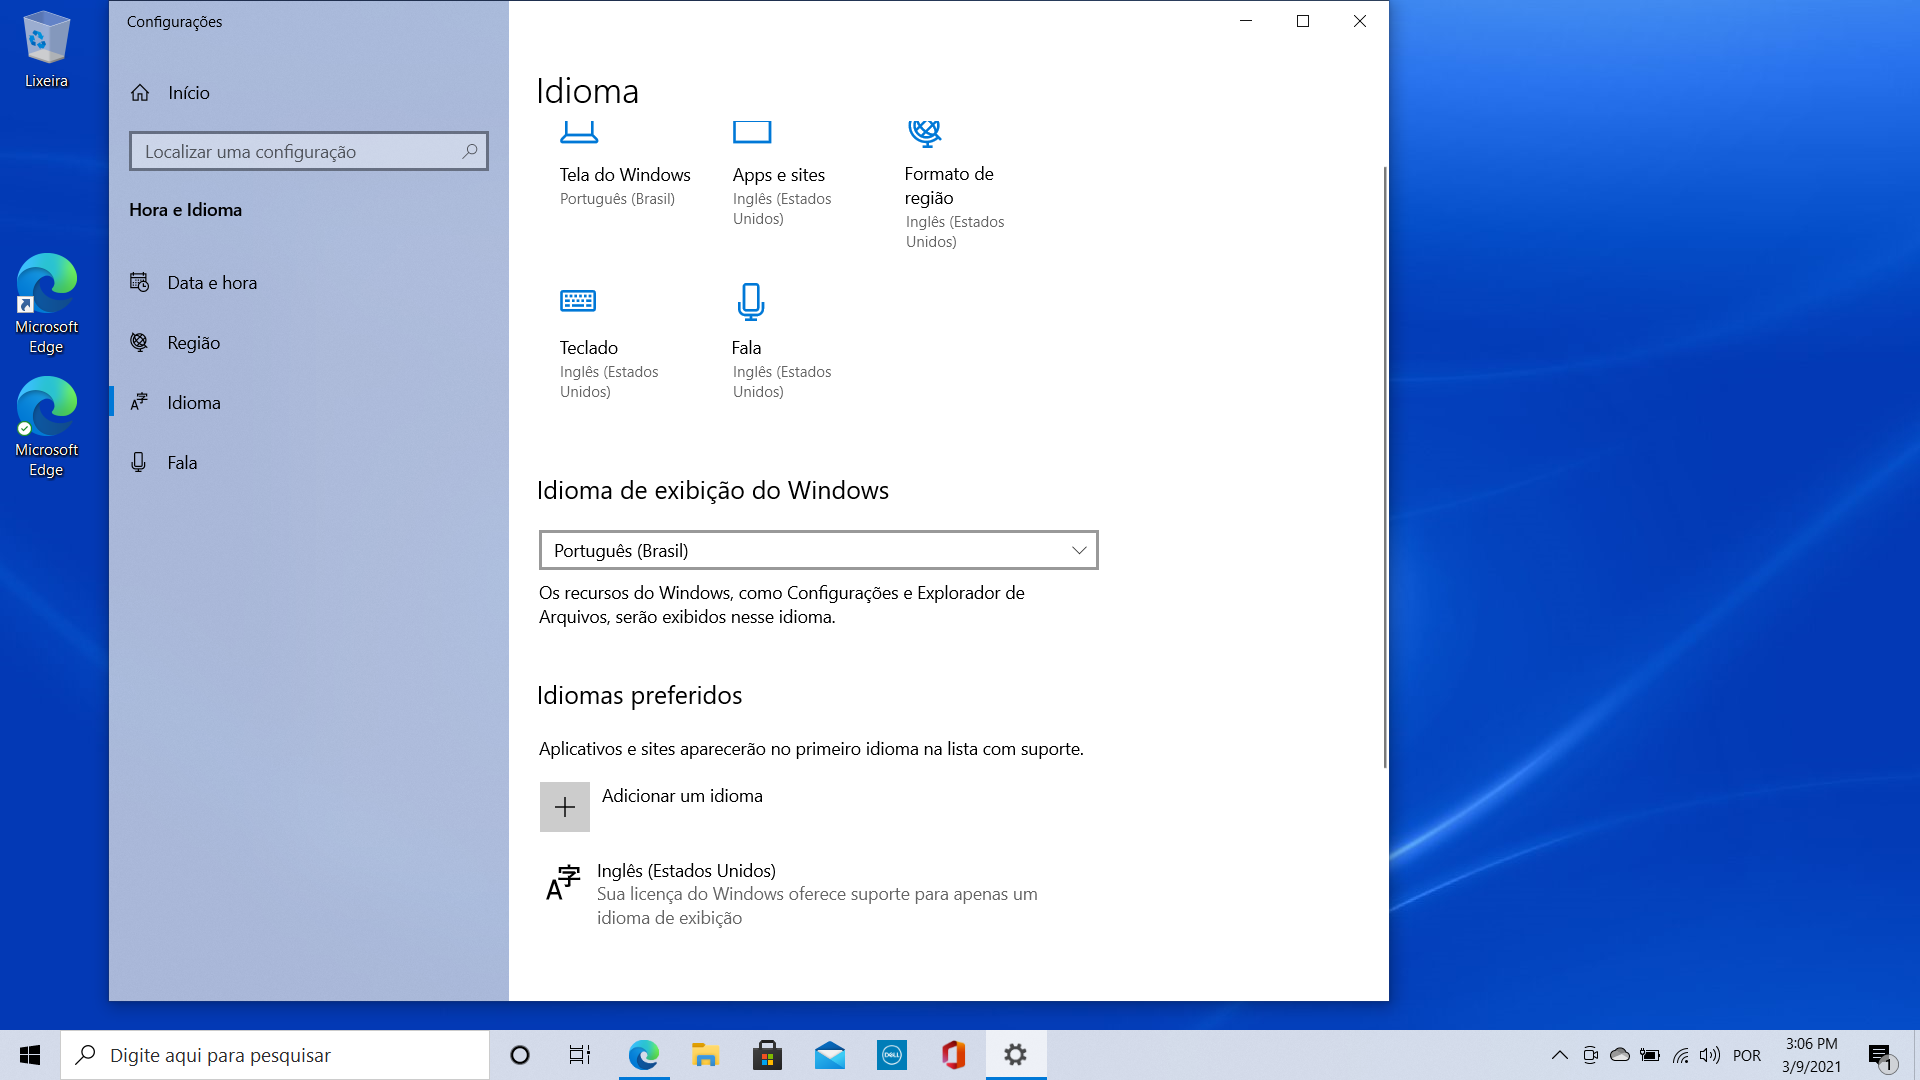Open Windows display language dropdown
The image size is (1920, 1080).
point(818,551)
